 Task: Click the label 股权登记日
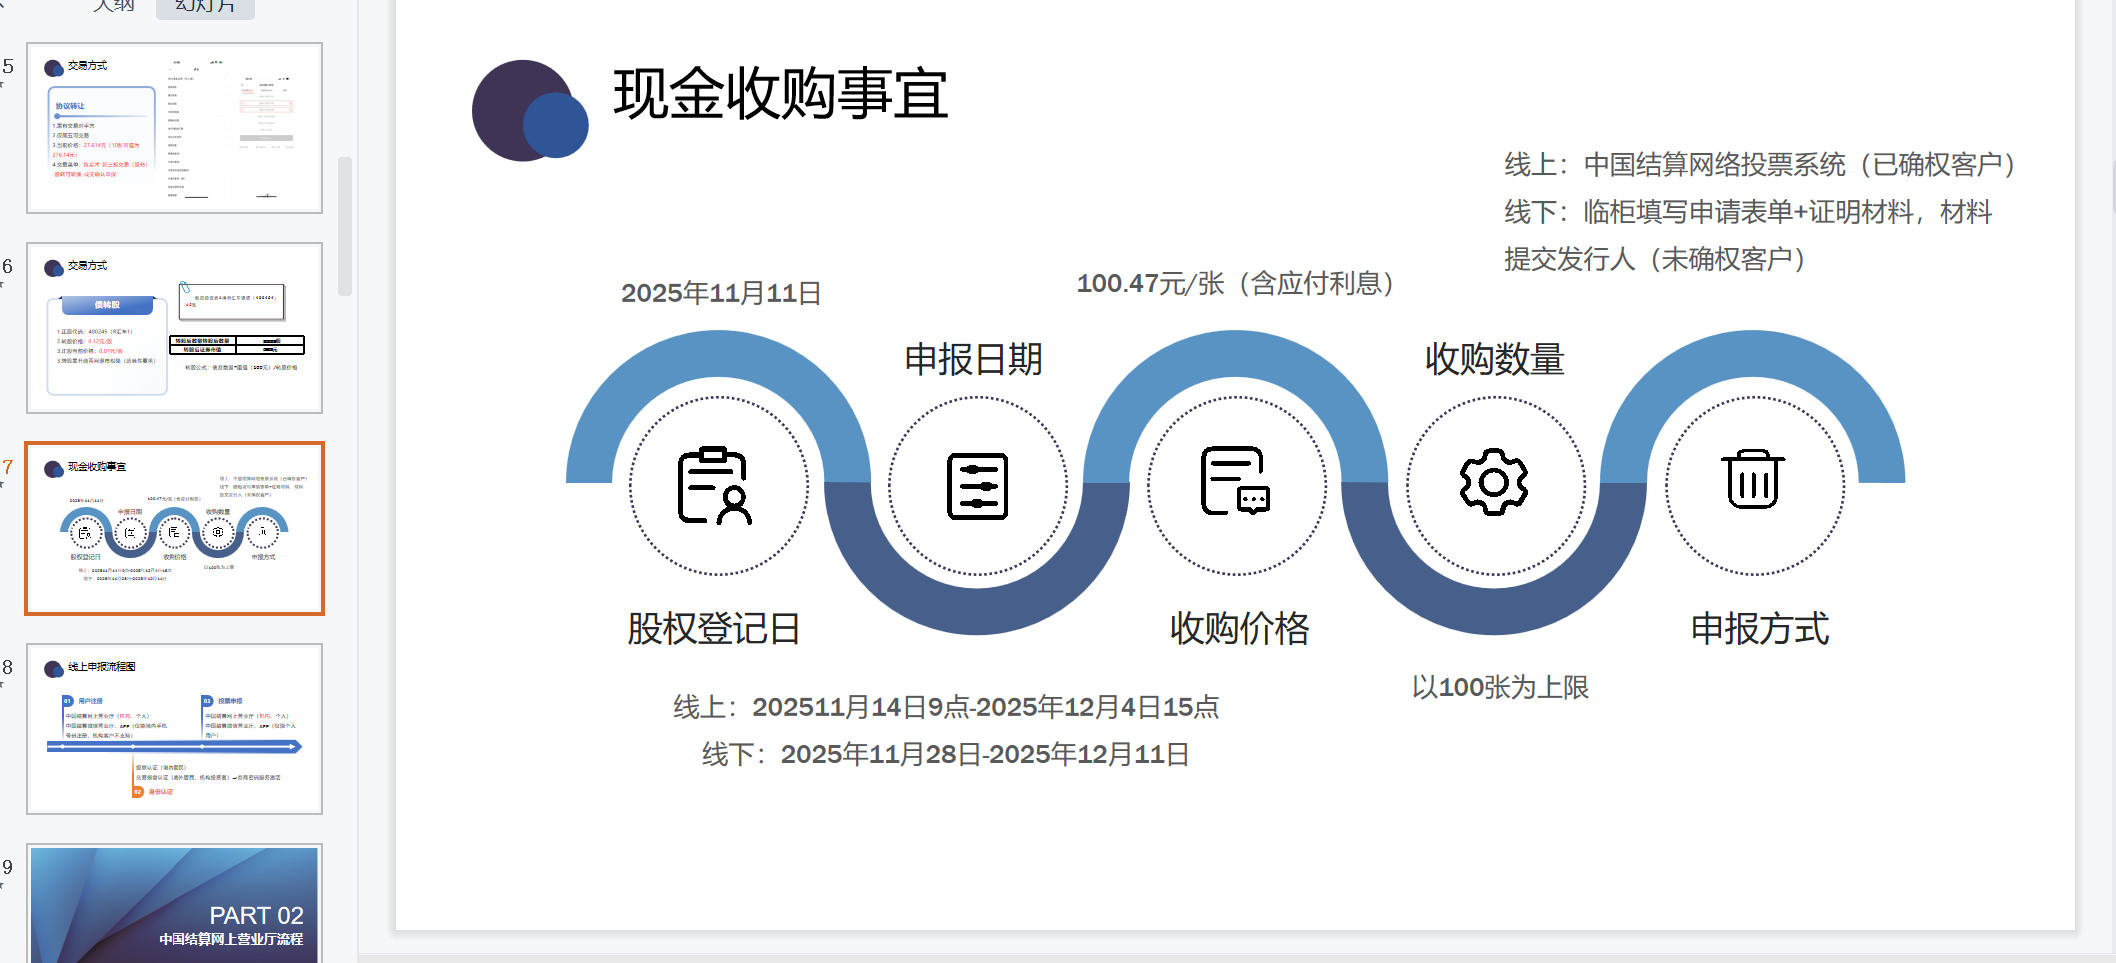[x=714, y=629]
